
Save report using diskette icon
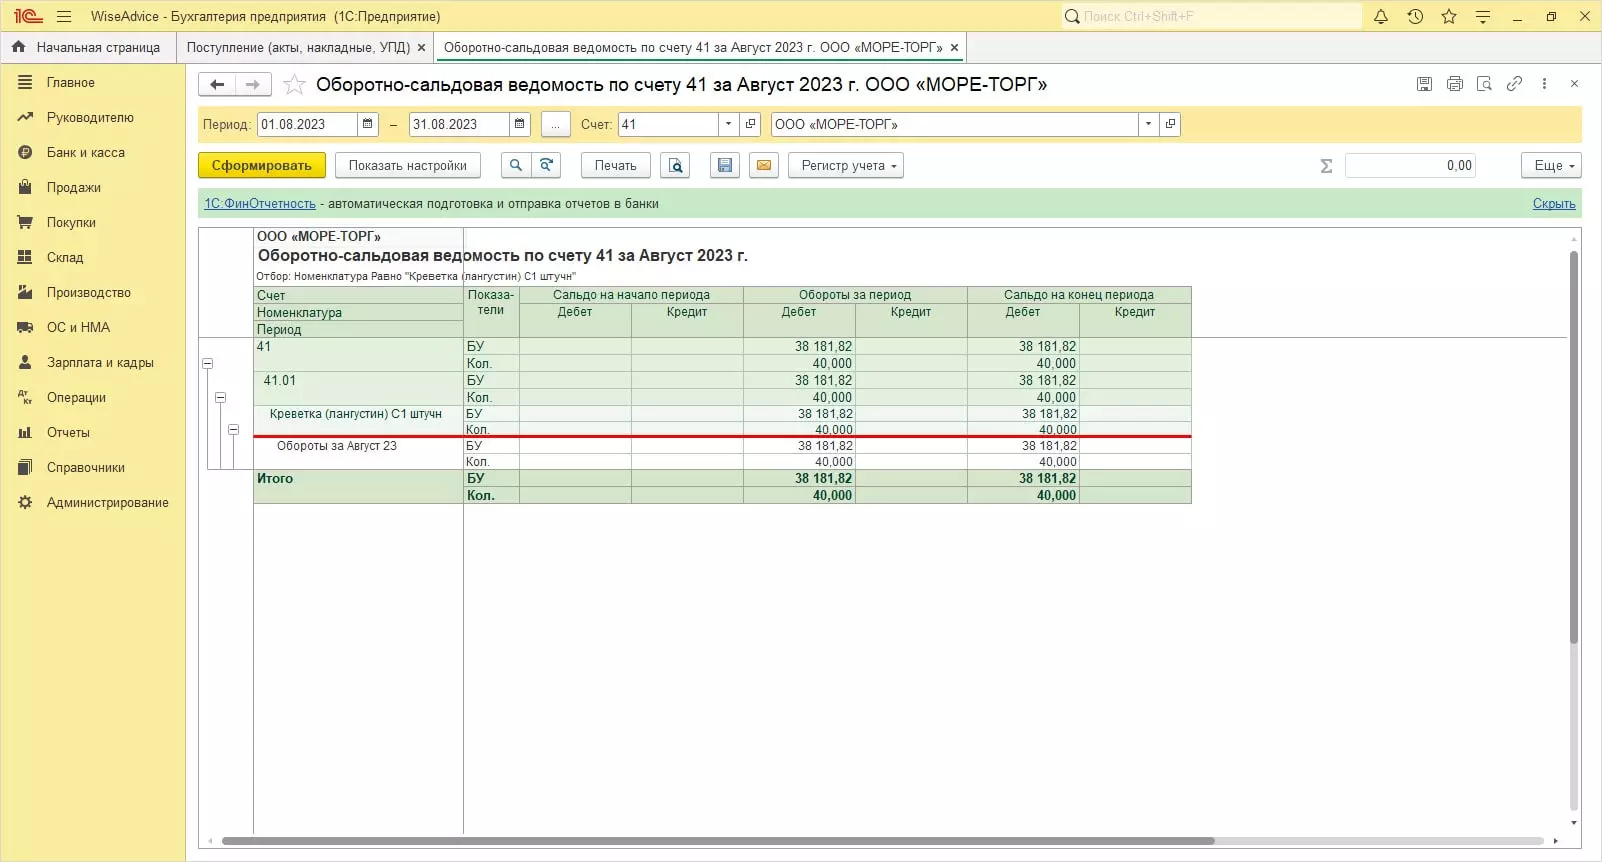(725, 166)
